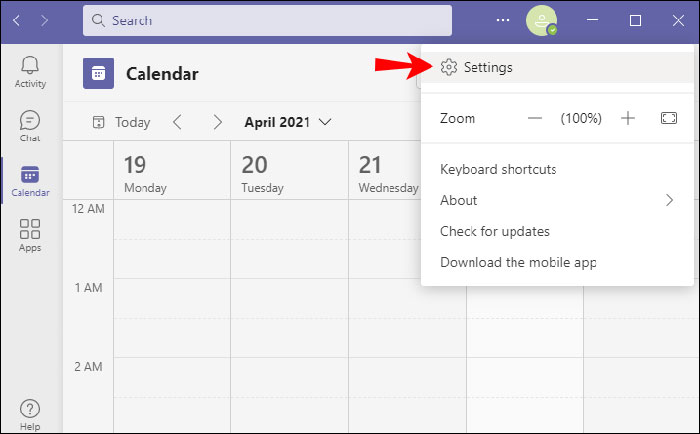The height and width of the screenshot is (434, 700).
Task: Minimize the Teams window
Action: [592, 20]
